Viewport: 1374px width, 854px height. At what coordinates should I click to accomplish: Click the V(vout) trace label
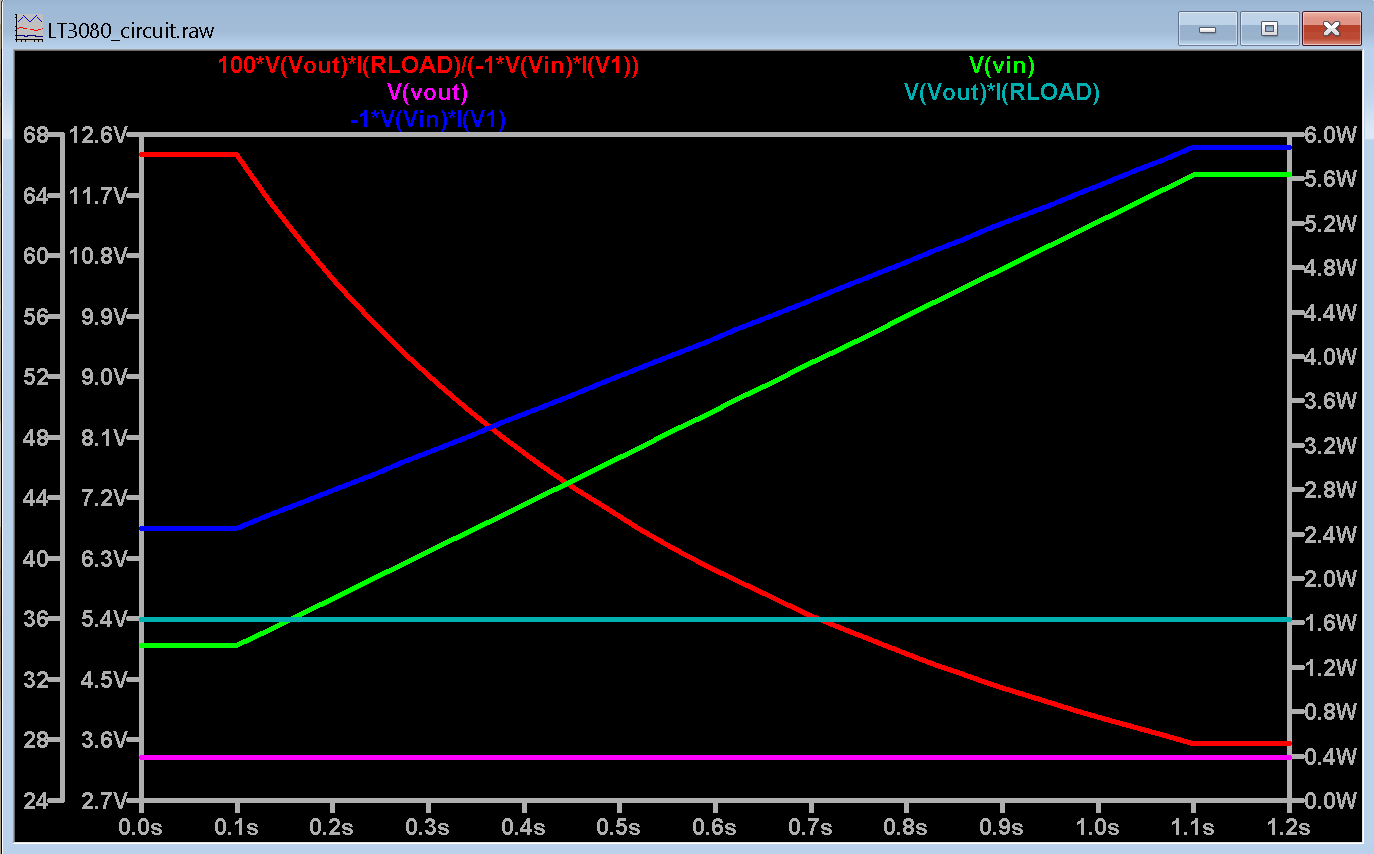click(428, 92)
